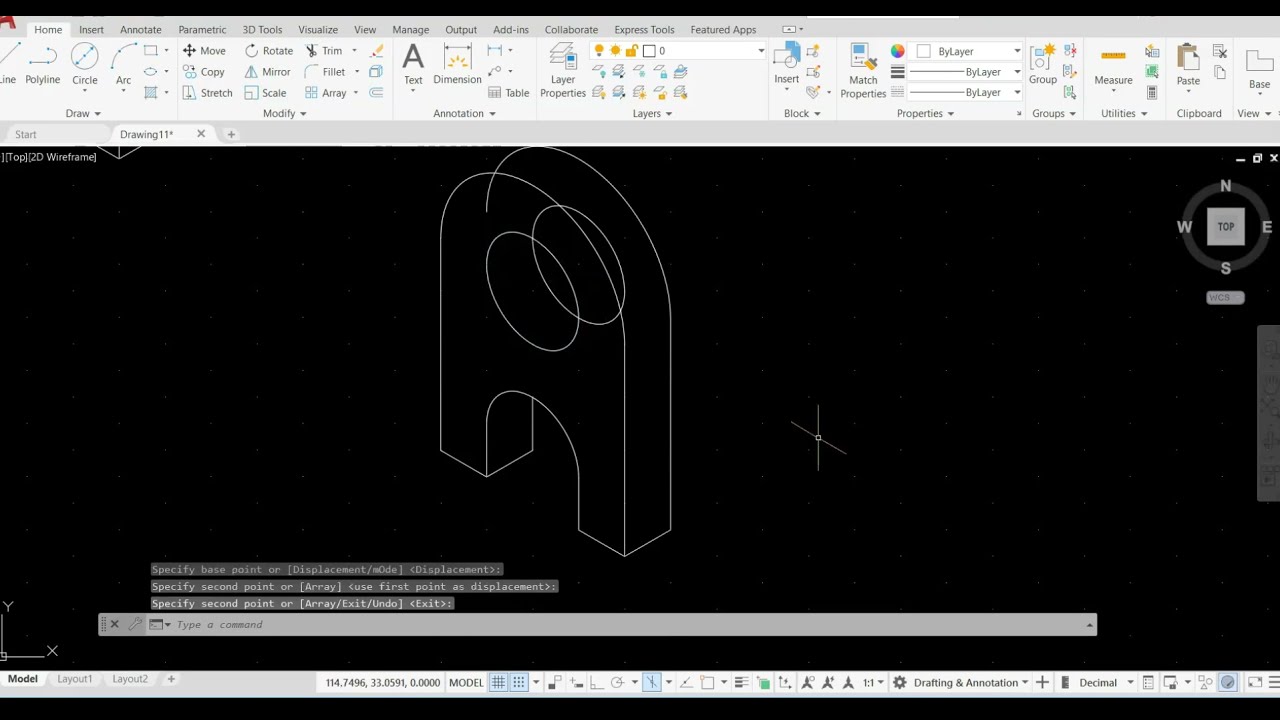Activate the Array command

coord(326,93)
